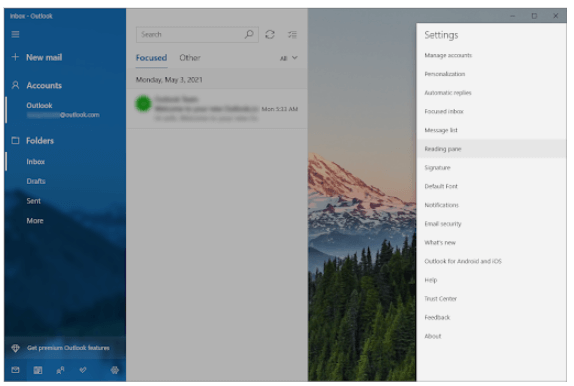
Task: Open the People contacts icon
Action: (60, 370)
